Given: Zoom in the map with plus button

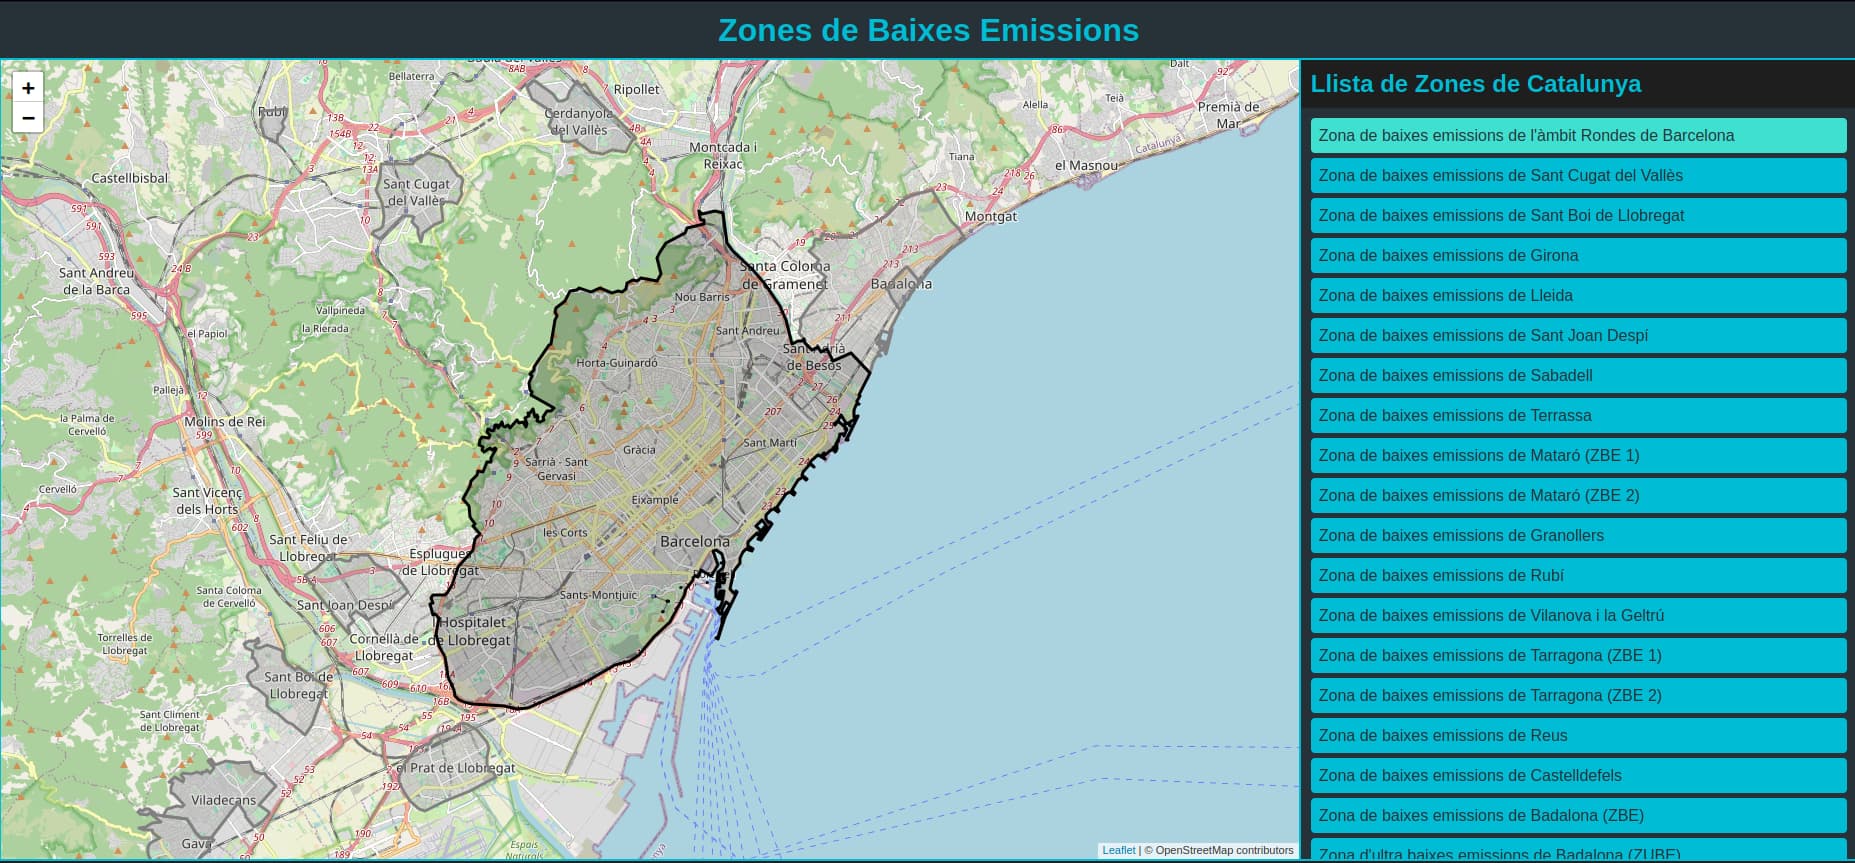Looking at the screenshot, I should pos(28,88).
